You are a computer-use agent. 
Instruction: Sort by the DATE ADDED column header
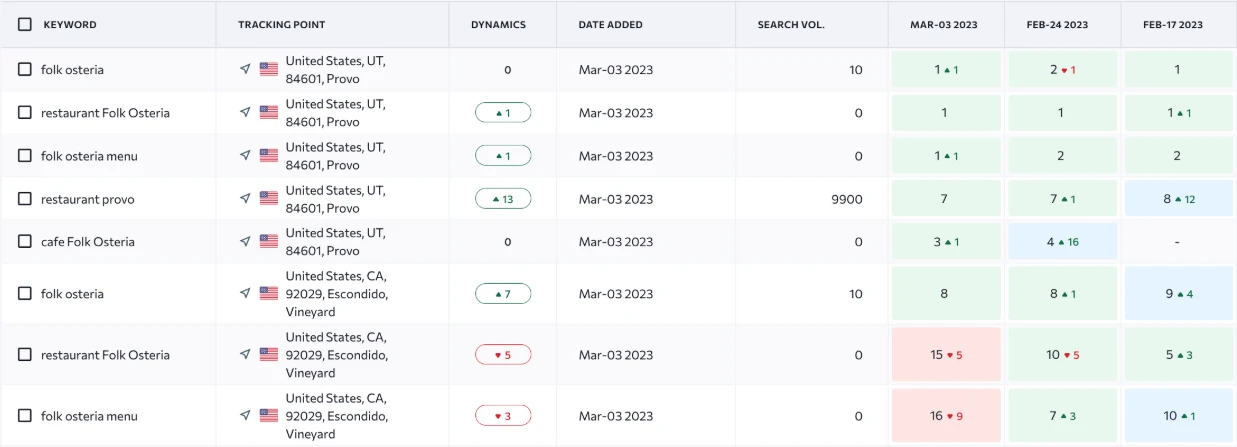pos(610,25)
